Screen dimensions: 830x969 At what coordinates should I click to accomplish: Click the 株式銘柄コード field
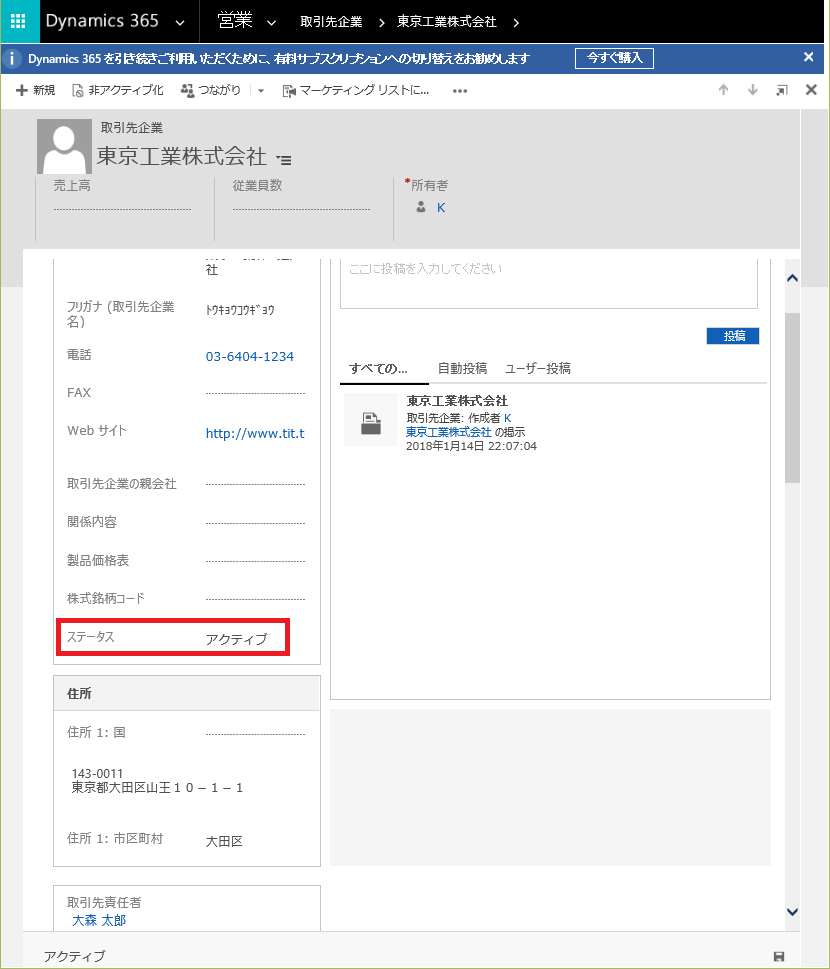point(255,598)
